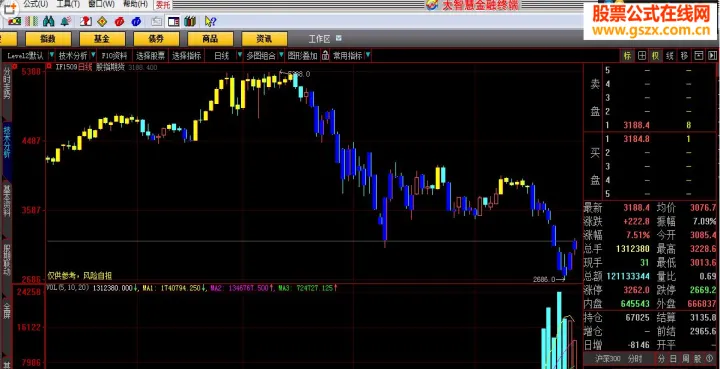Click the small red square beside IF1509
This screenshot has width=720, height=369.
[50, 67]
